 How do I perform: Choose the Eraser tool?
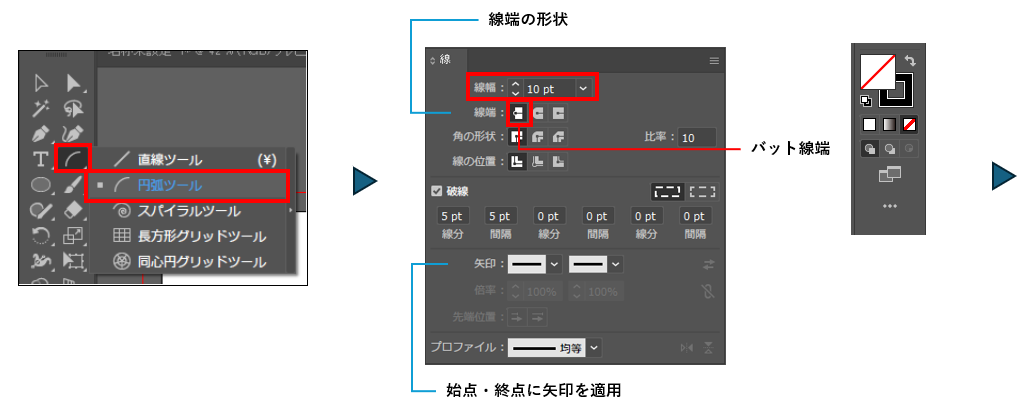(x=72, y=210)
